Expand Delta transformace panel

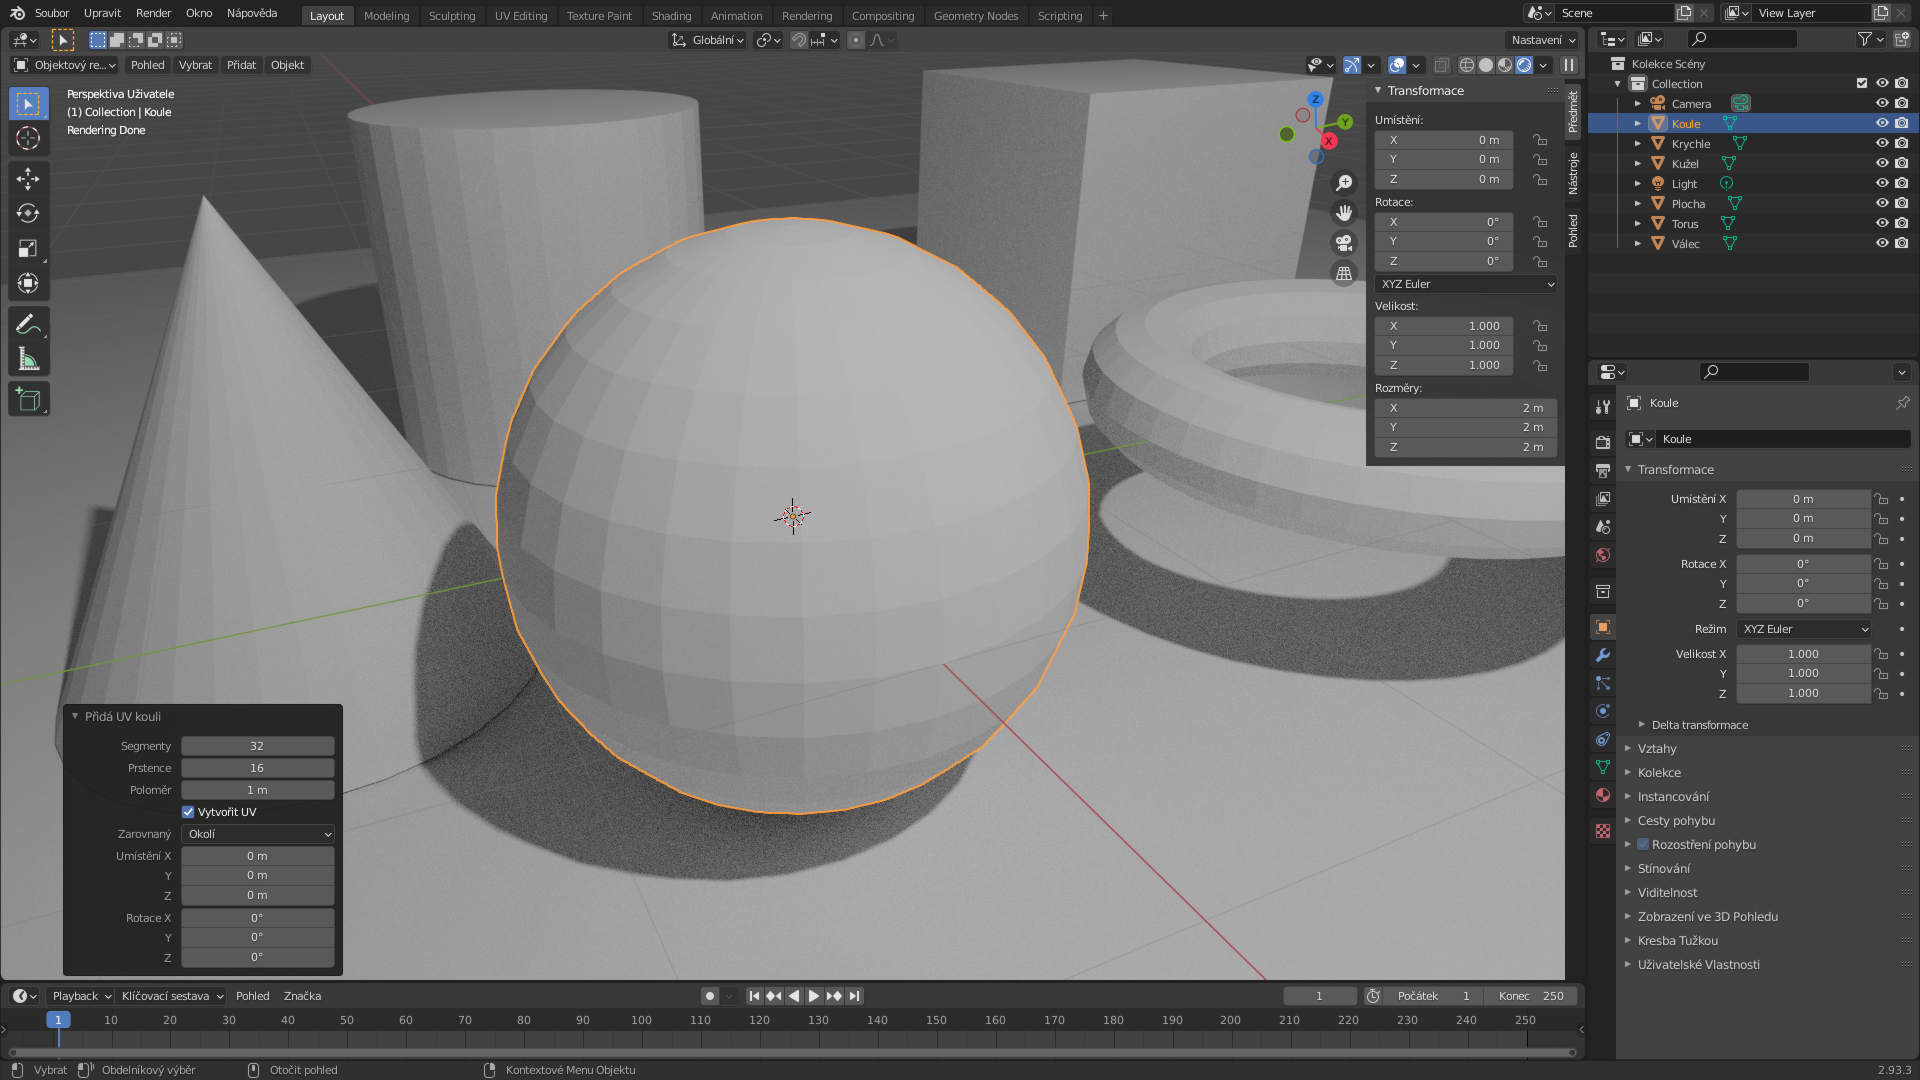click(x=1699, y=725)
